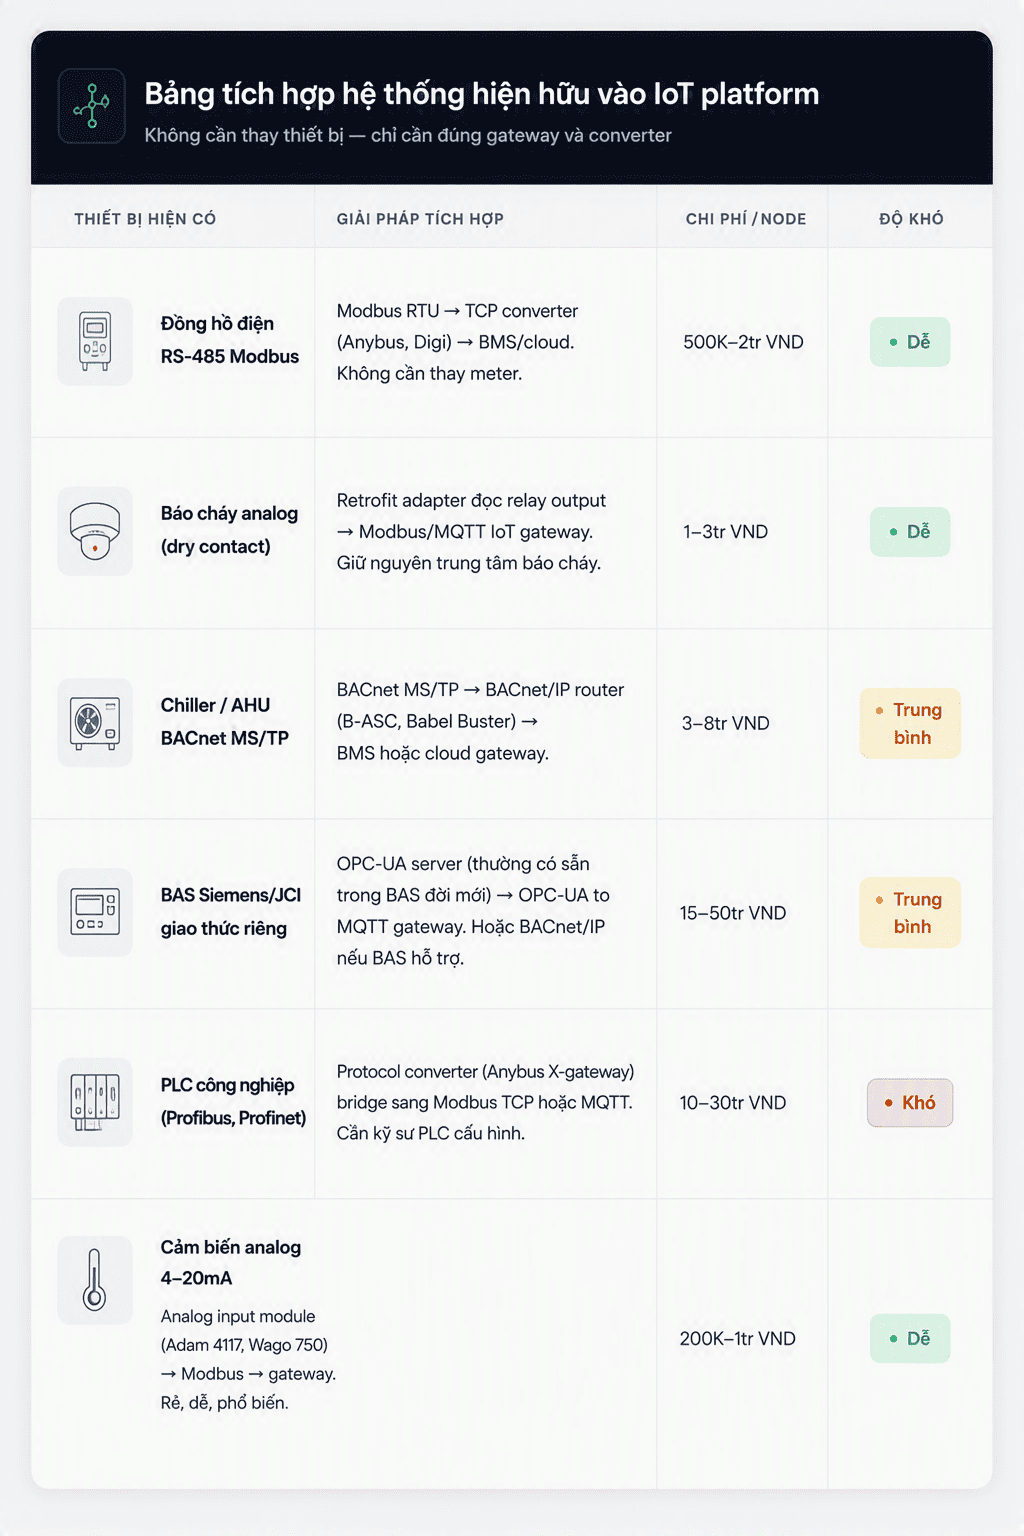The height and width of the screenshot is (1536, 1024).
Task: Click the fire alarm detector icon
Action: pyautogui.click(x=95, y=531)
